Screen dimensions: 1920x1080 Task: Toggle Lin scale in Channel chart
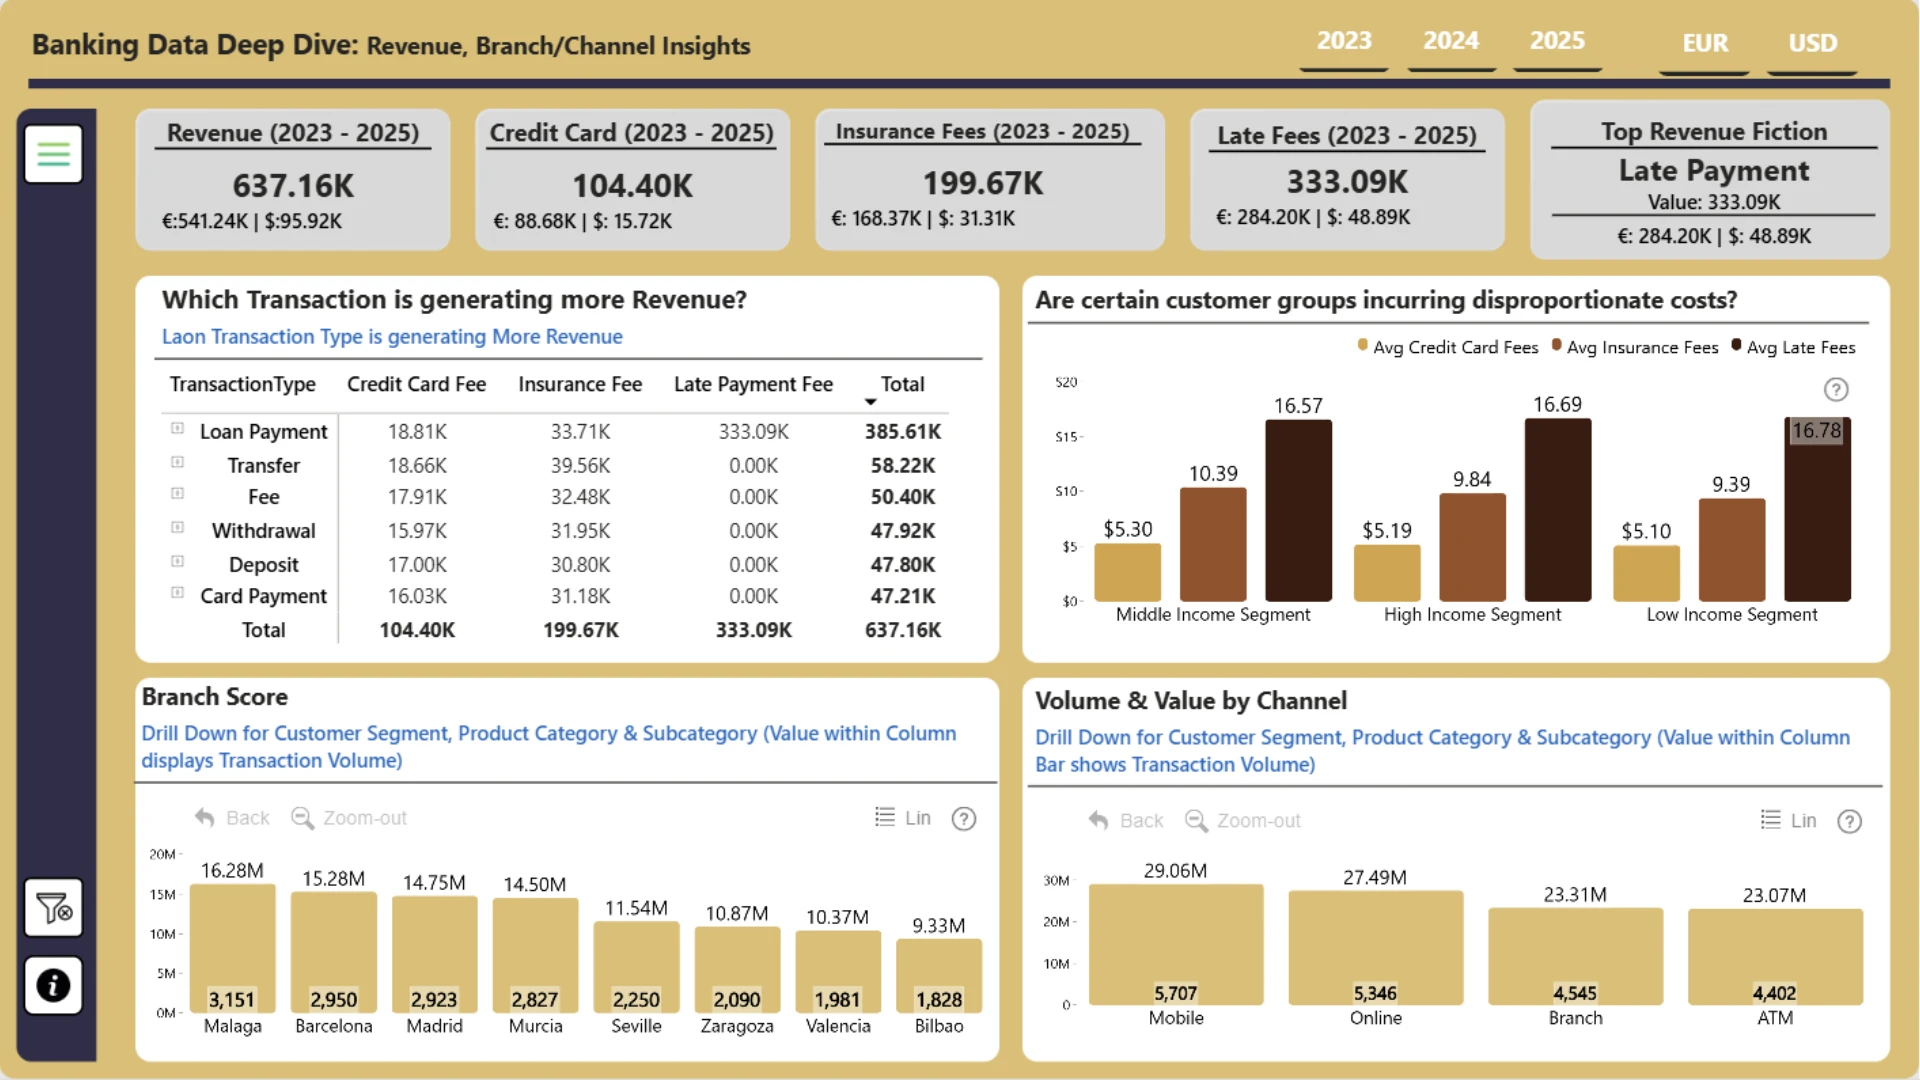point(1789,821)
